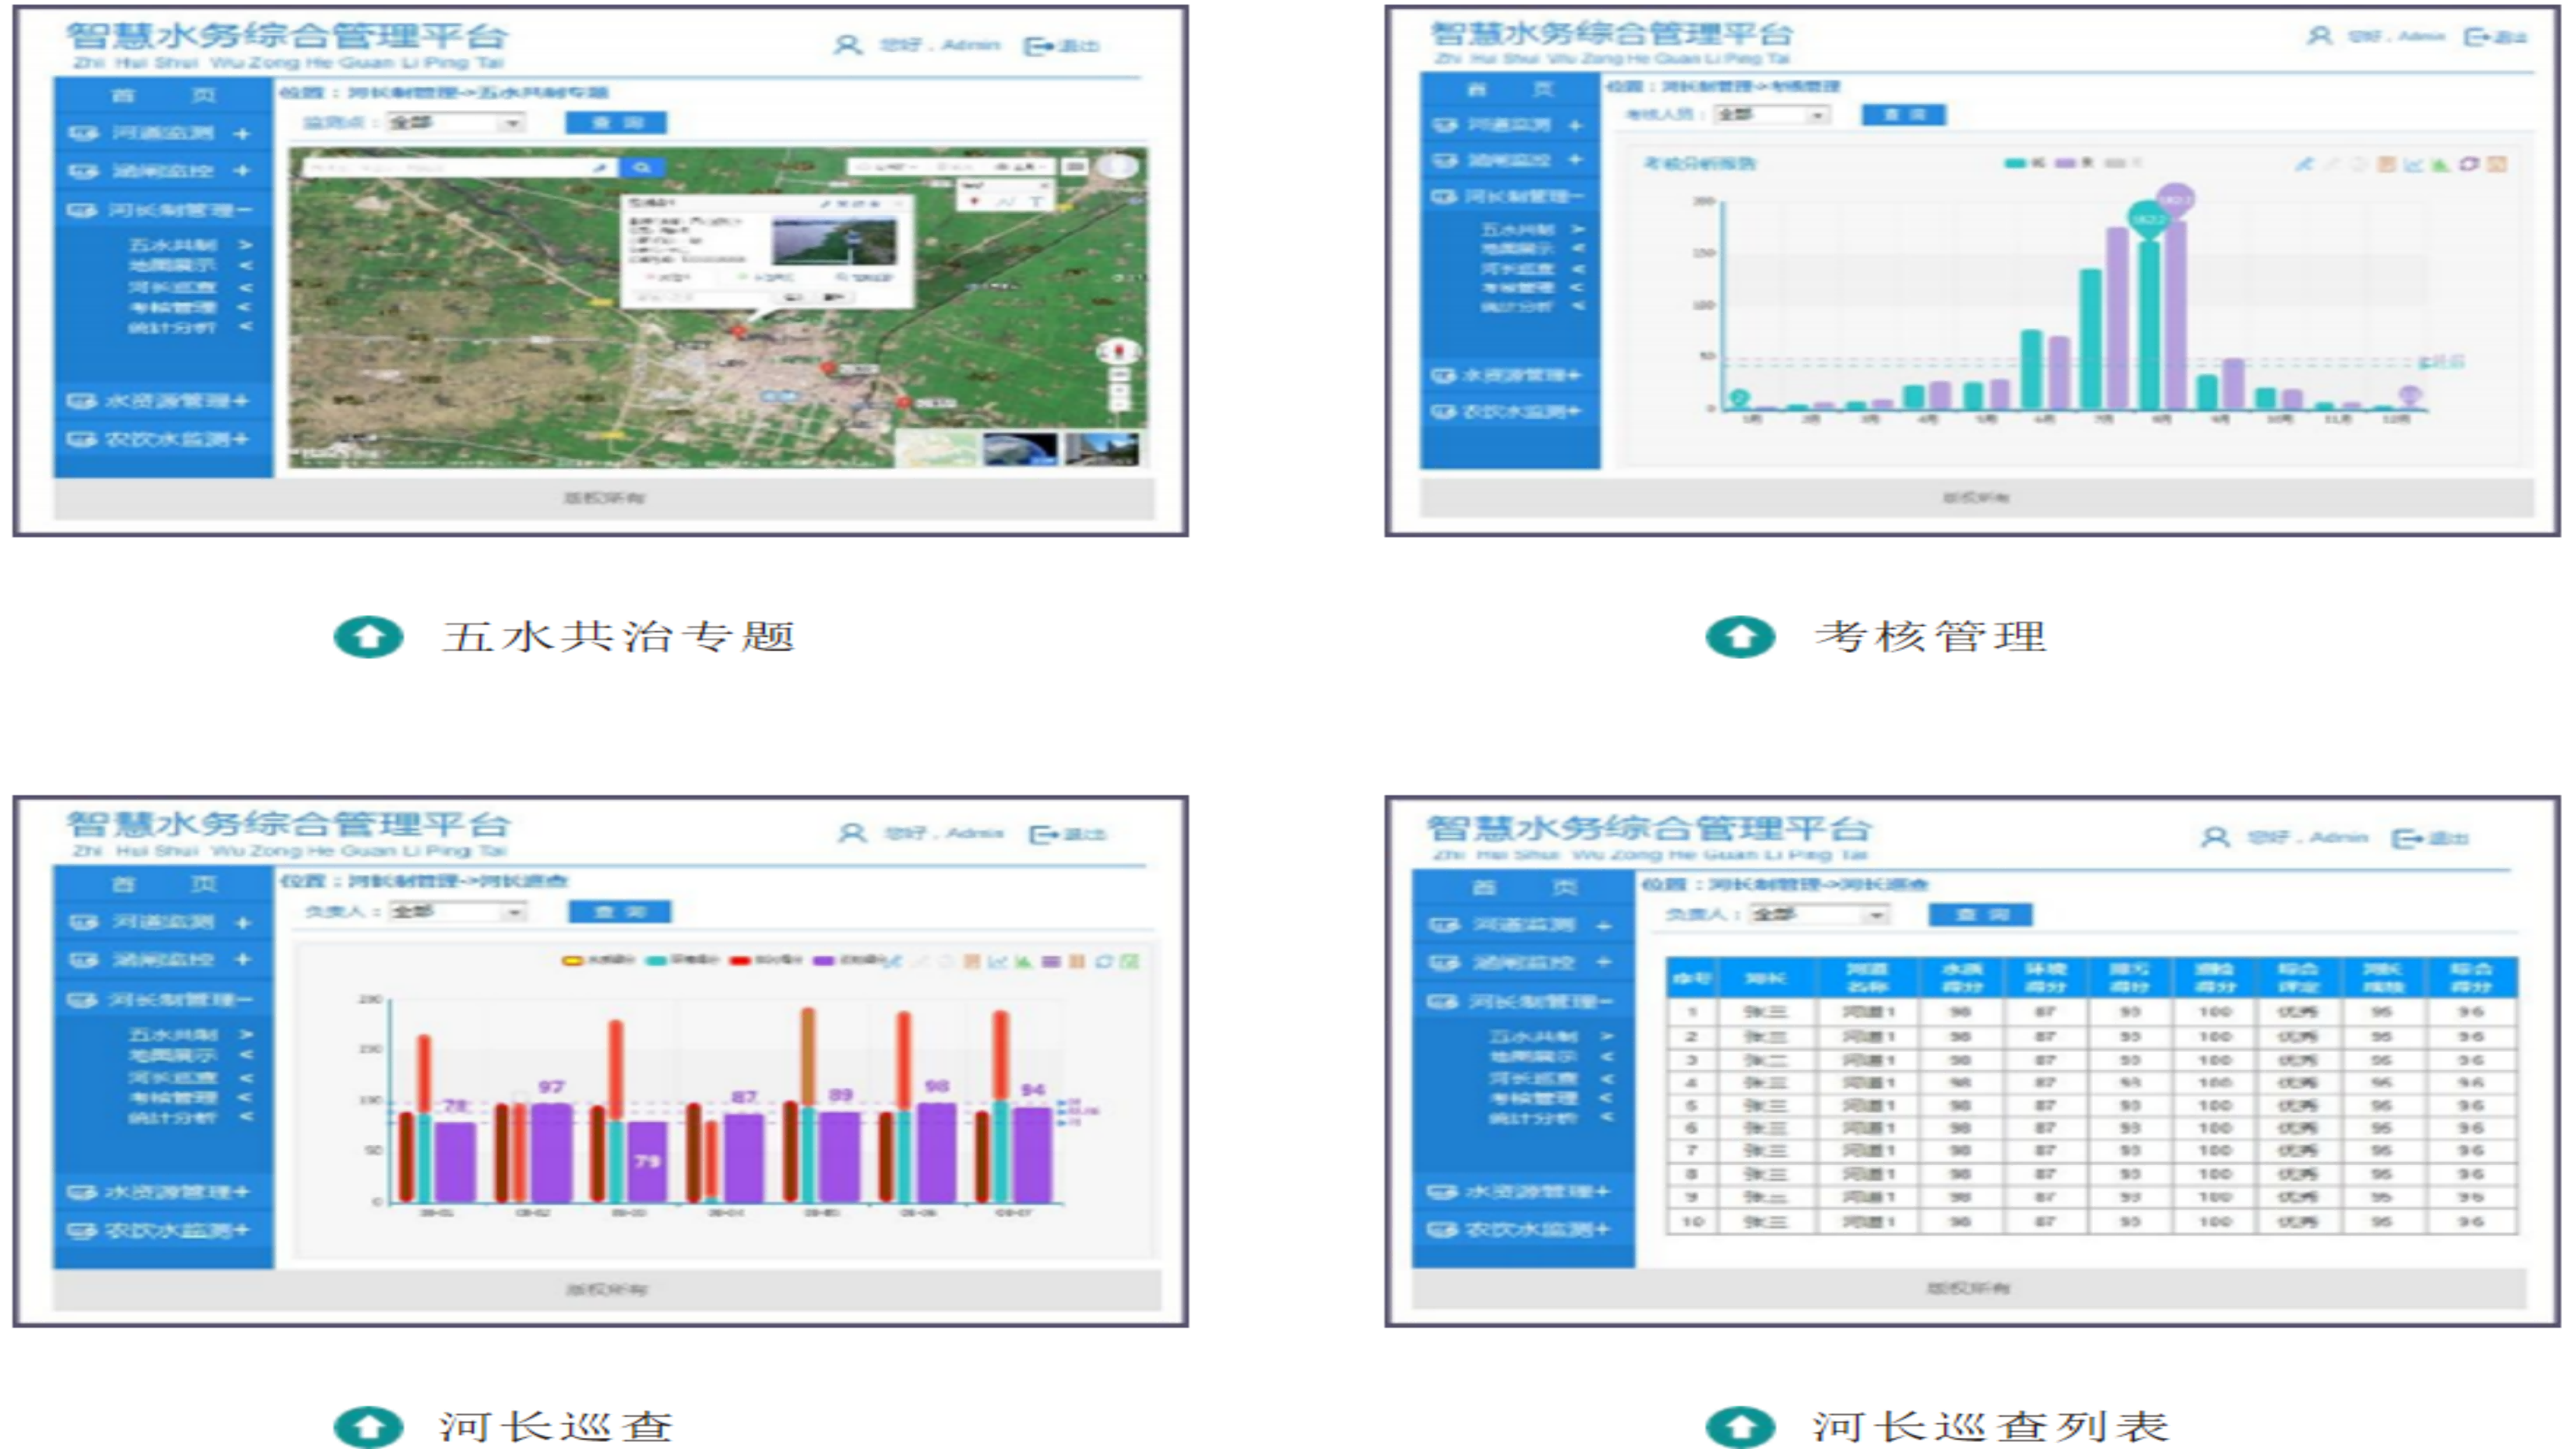Click the 涵闸监控 sidebar icon in 考核管理 panel
The width and height of the screenshot is (2576, 1449).
click(1444, 160)
